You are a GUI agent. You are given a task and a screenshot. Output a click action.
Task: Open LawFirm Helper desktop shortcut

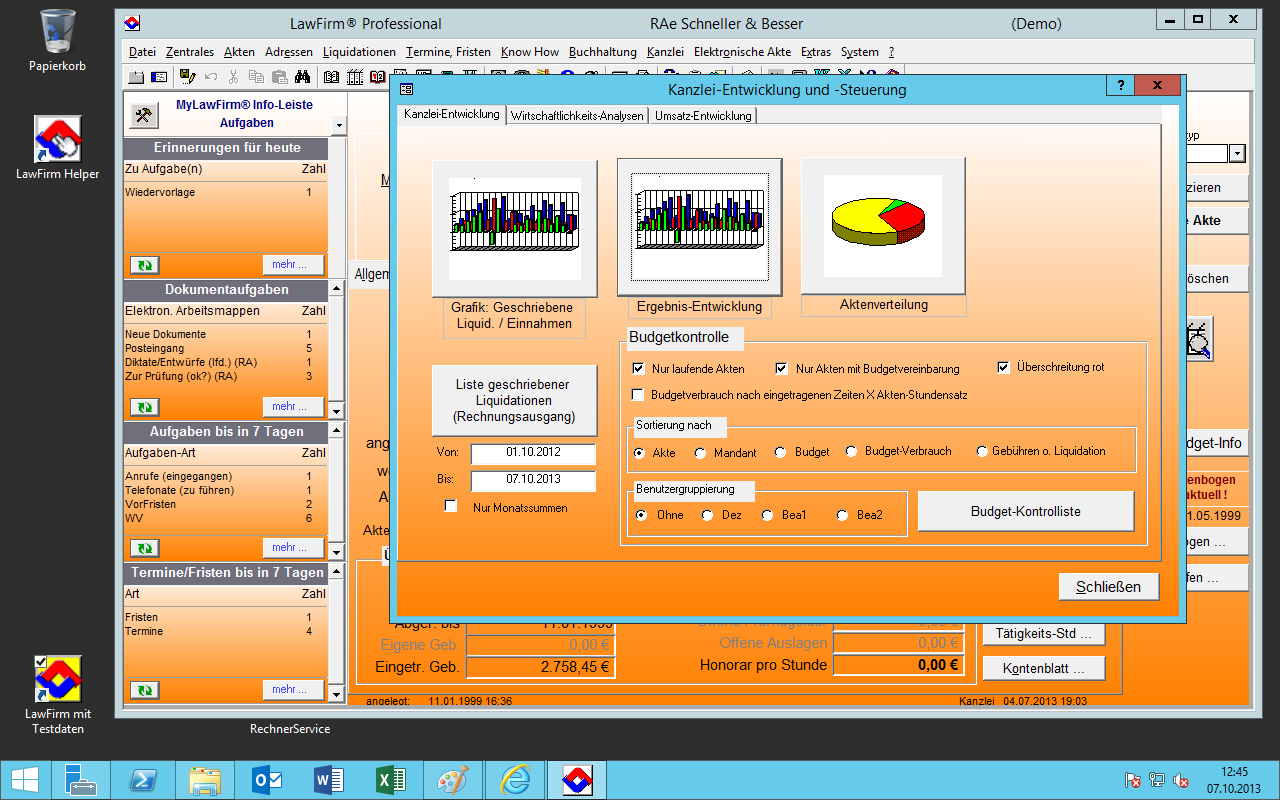click(x=57, y=148)
